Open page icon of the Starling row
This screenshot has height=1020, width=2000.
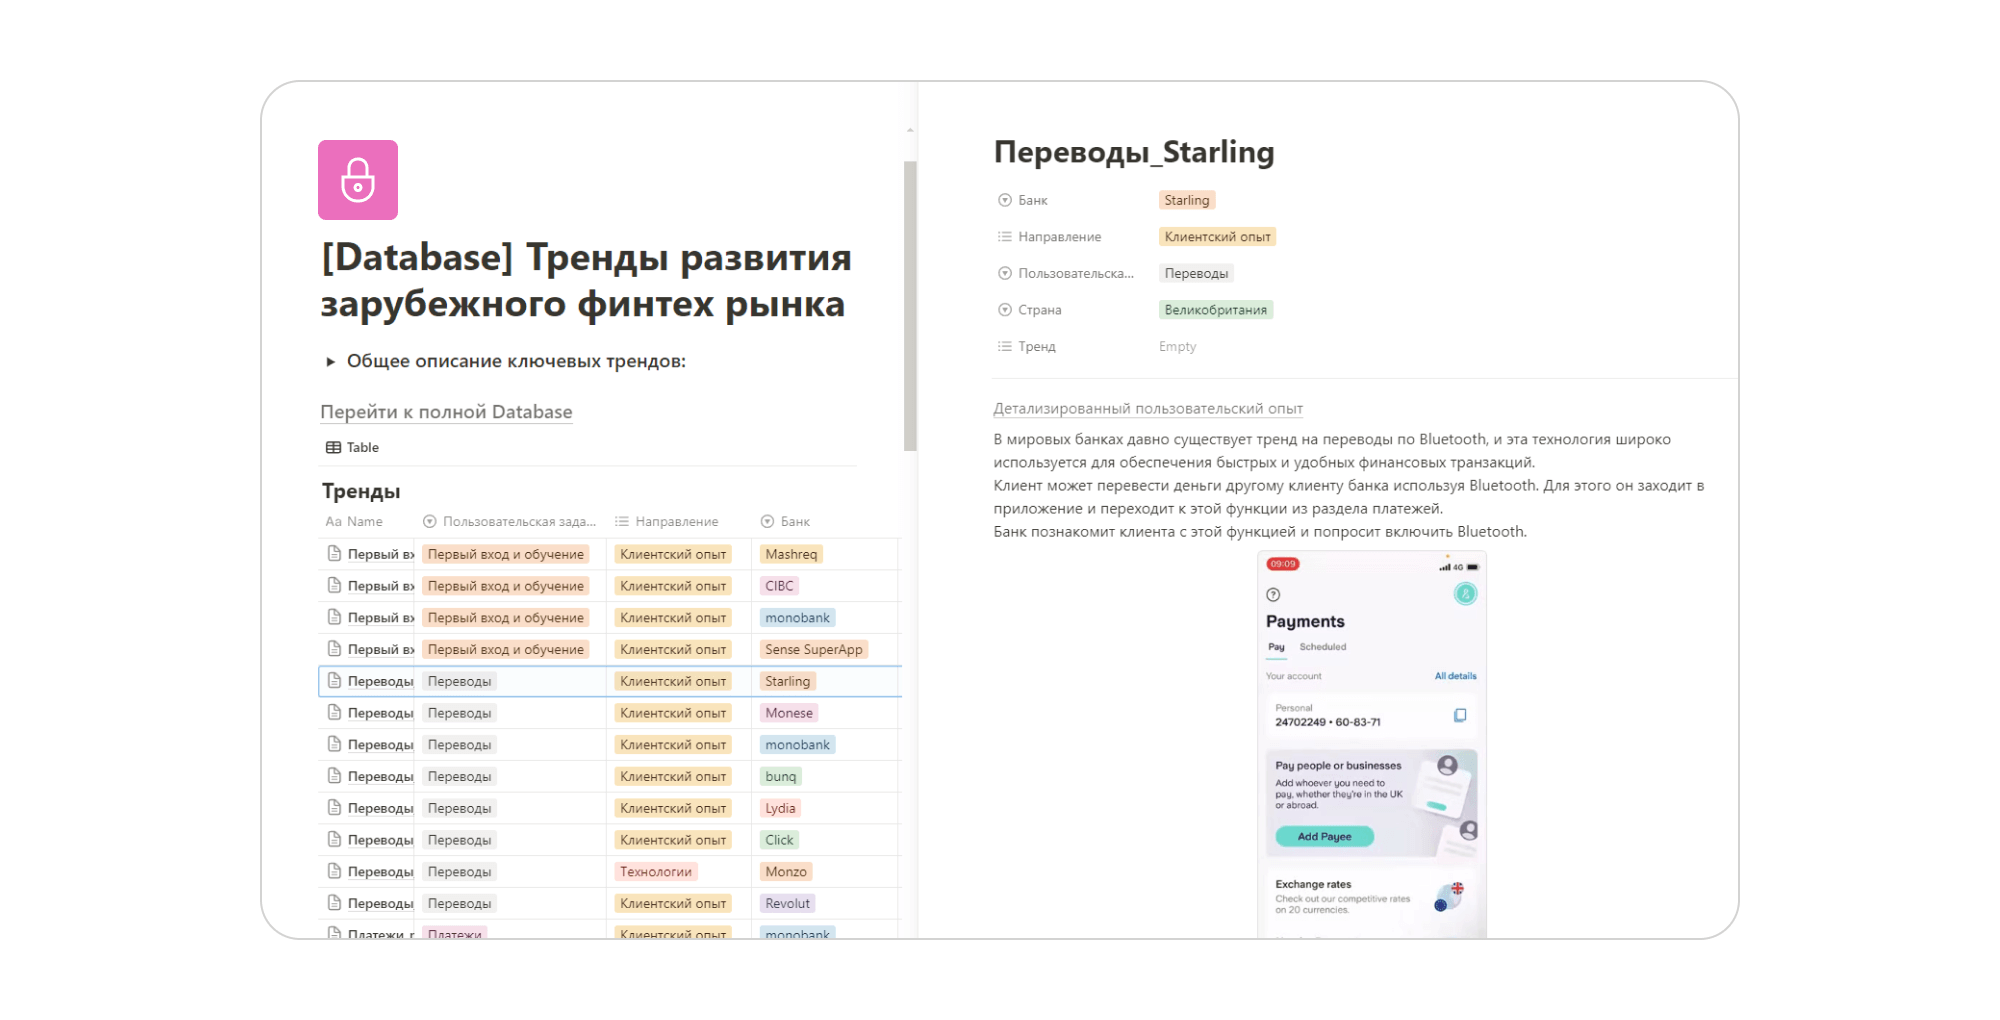coord(335,681)
